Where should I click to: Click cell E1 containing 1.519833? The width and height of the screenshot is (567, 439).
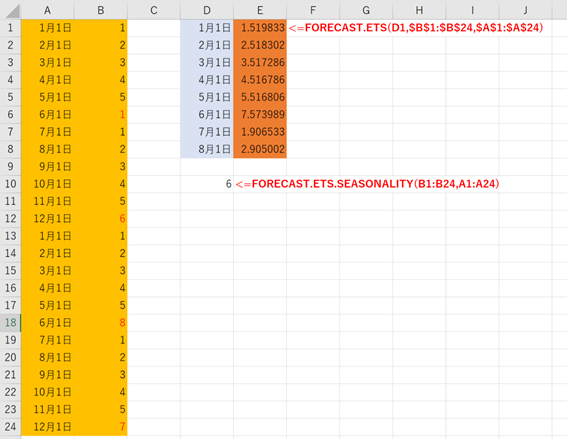click(260, 28)
